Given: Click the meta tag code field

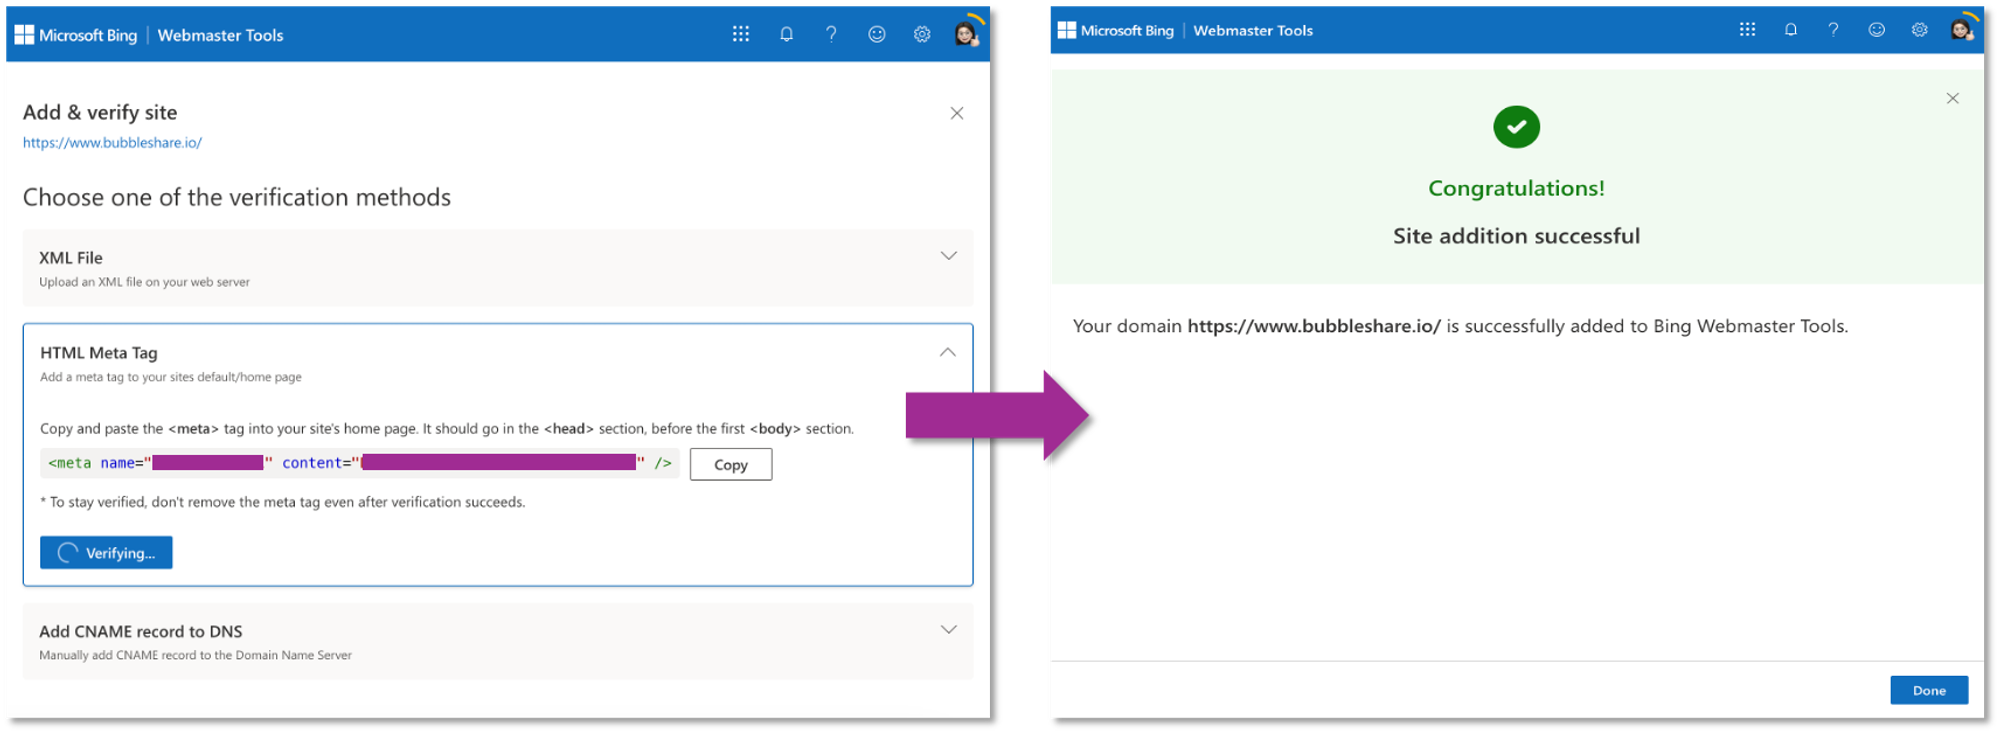Looking at the screenshot, I should coord(360,463).
